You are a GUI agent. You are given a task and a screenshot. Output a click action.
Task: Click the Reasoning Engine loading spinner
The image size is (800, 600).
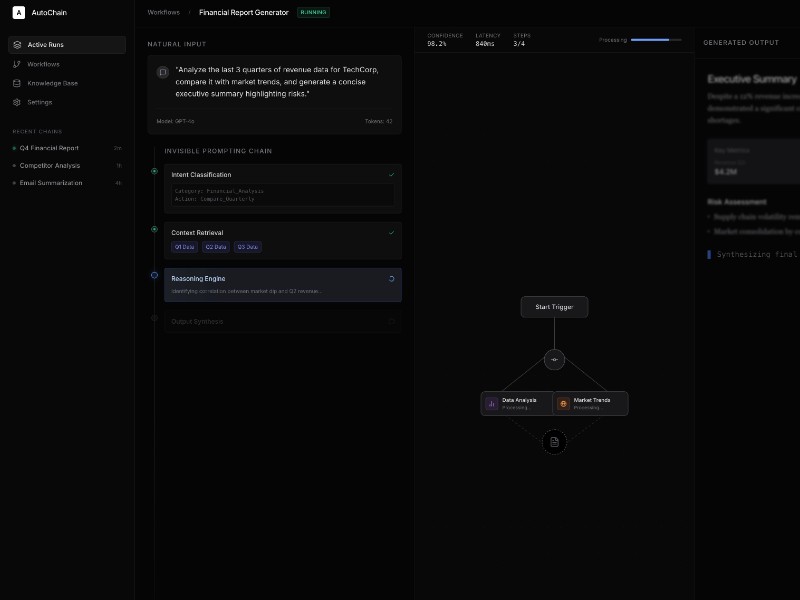pyautogui.click(x=391, y=279)
